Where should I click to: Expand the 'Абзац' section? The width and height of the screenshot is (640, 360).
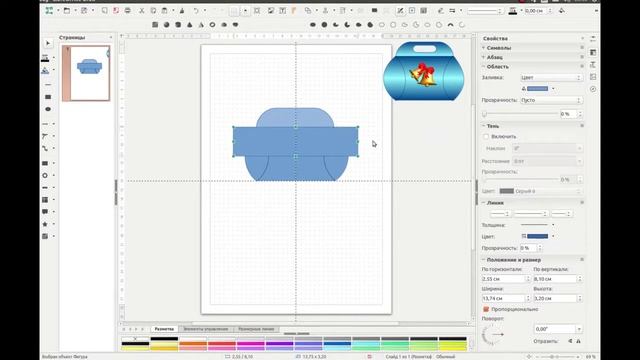coord(484,57)
